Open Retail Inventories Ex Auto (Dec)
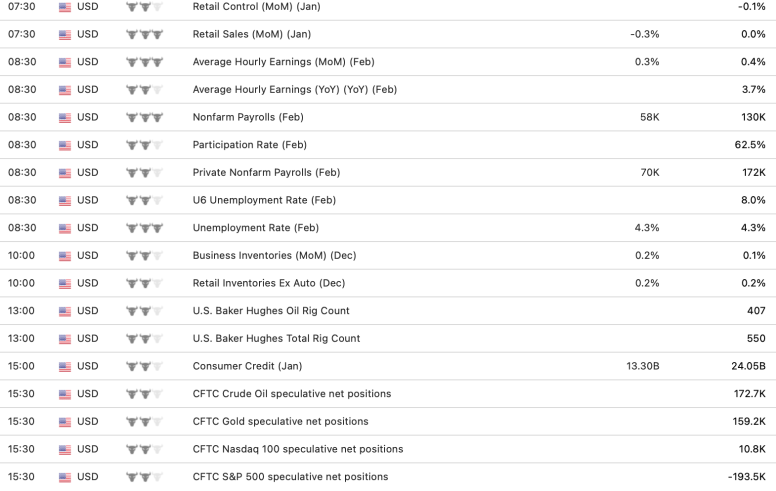 [270, 283]
